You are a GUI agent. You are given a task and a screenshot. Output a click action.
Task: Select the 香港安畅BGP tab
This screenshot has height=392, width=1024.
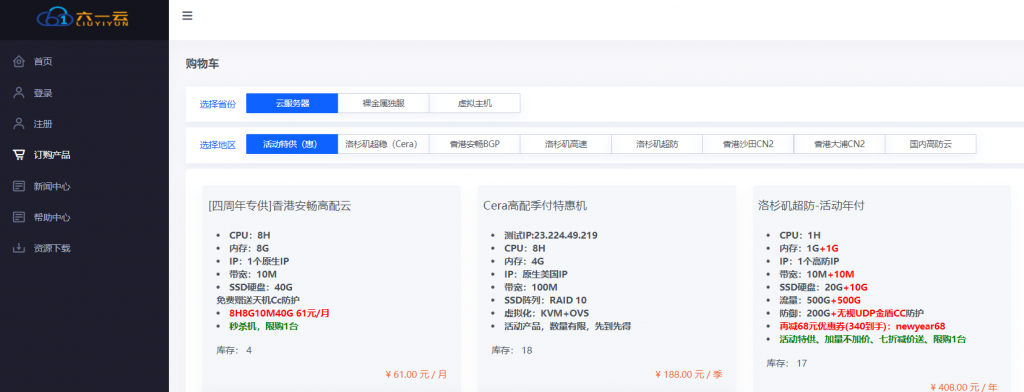point(475,144)
